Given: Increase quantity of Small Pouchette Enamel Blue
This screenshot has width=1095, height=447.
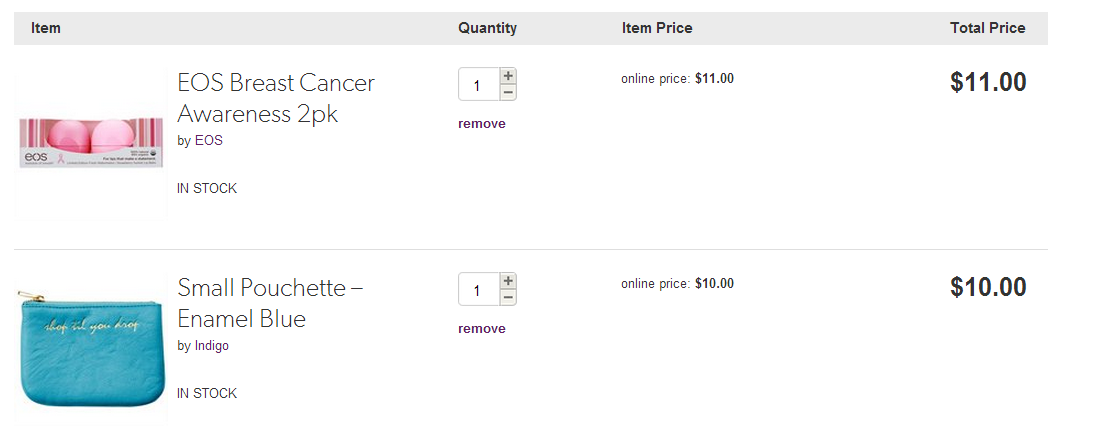Looking at the screenshot, I should point(508,281).
